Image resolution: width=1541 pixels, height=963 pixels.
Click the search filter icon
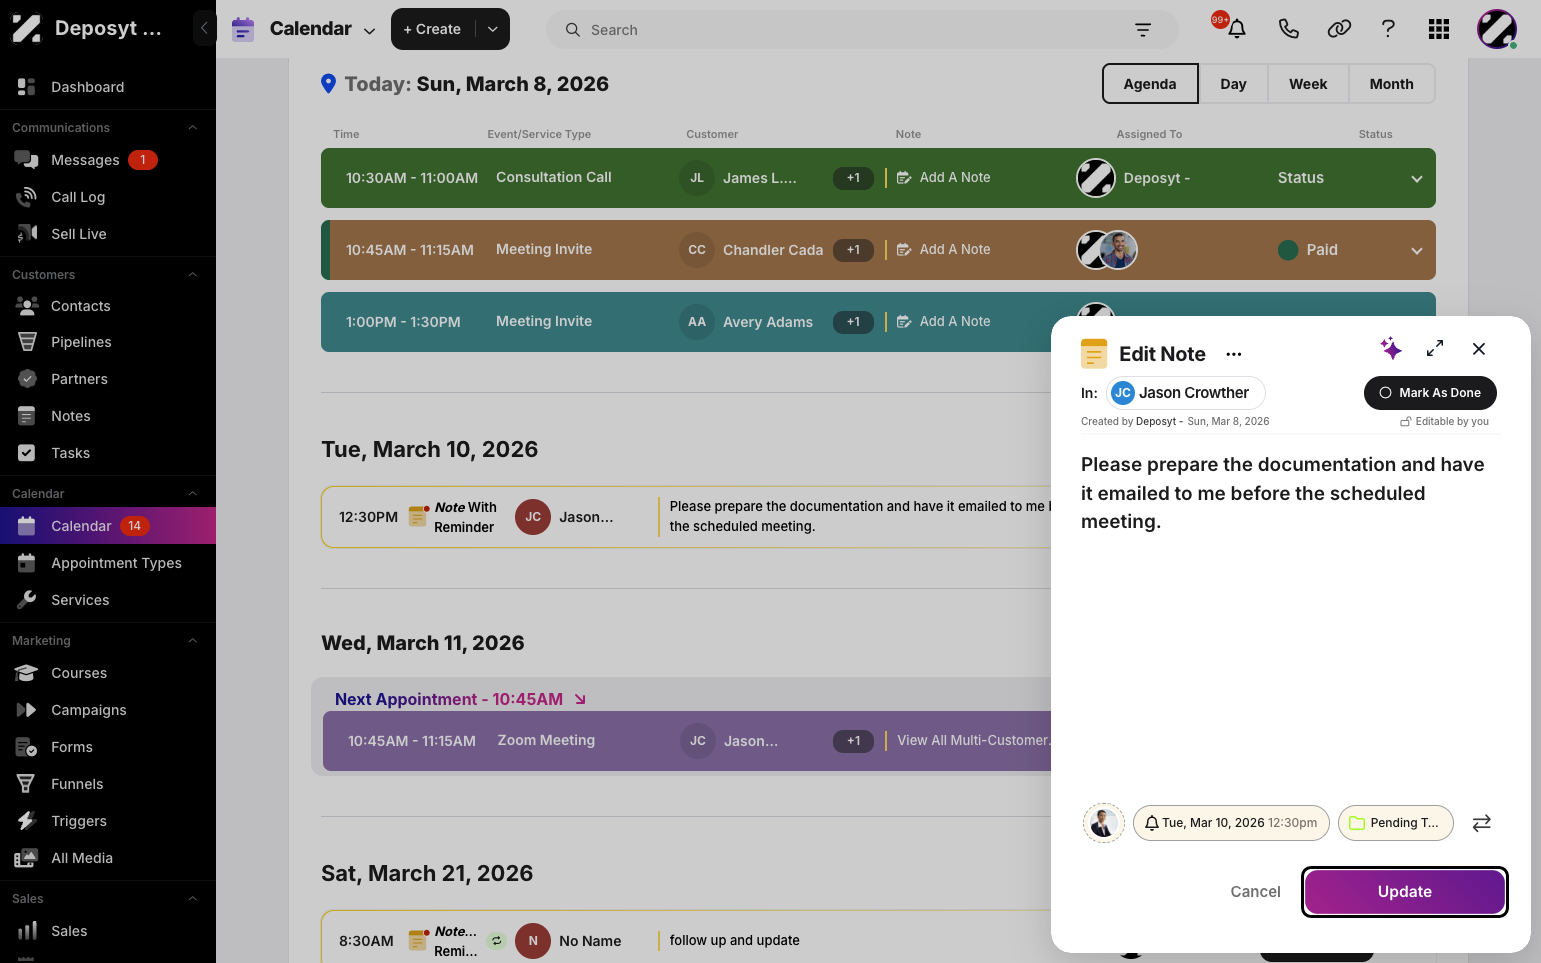coord(1143,30)
